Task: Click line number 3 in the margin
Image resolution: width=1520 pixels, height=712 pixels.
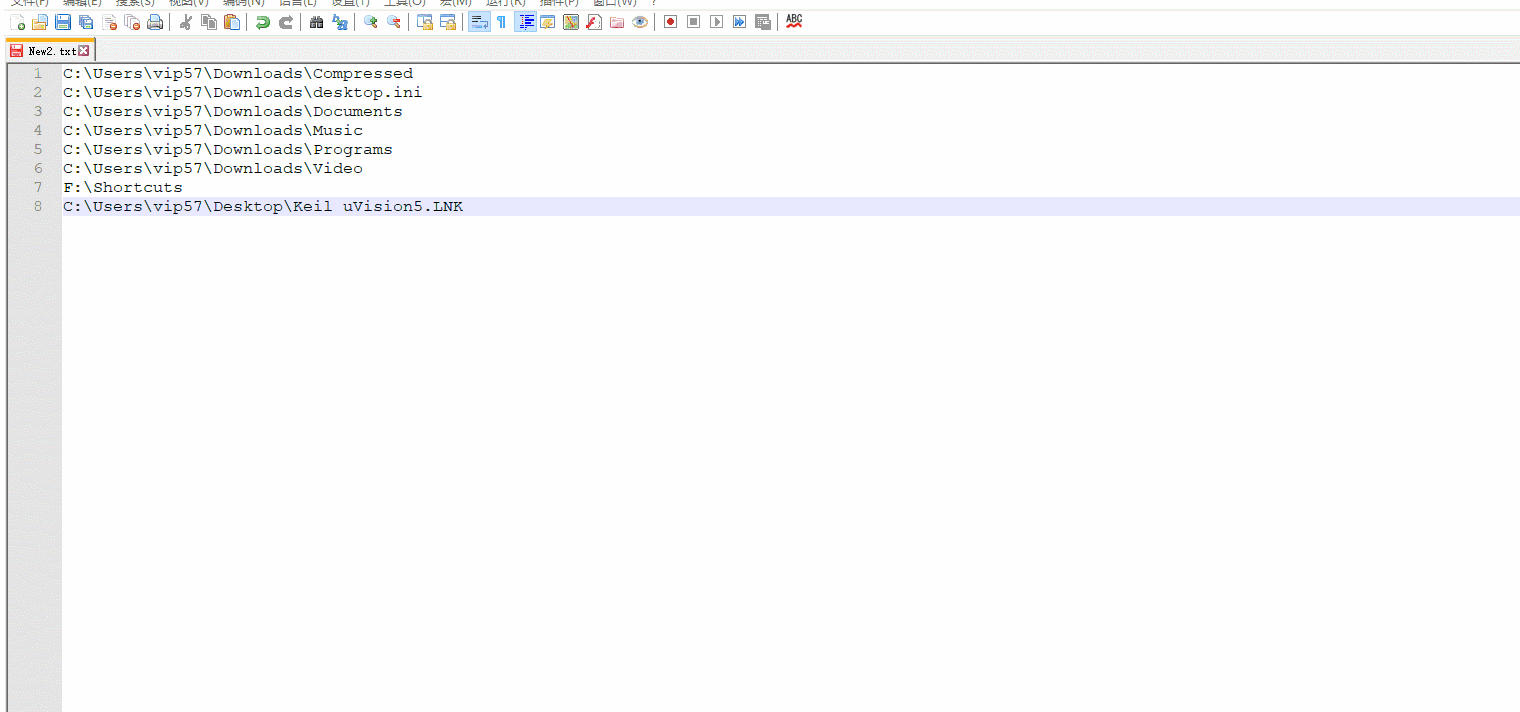Action: [38, 112]
